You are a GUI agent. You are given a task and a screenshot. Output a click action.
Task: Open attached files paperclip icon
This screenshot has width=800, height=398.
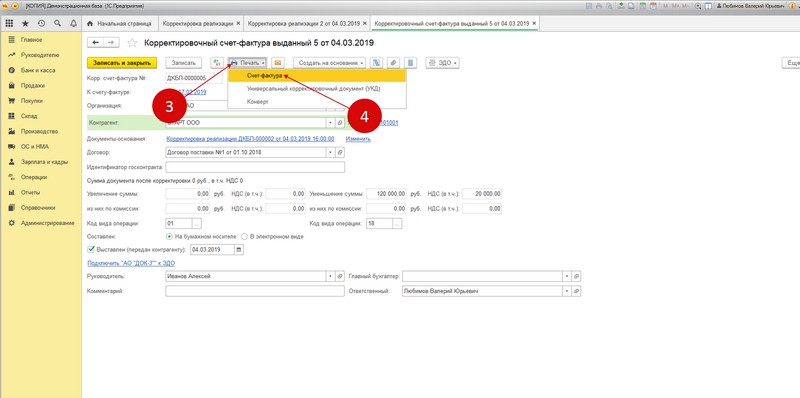pos(393,63)
